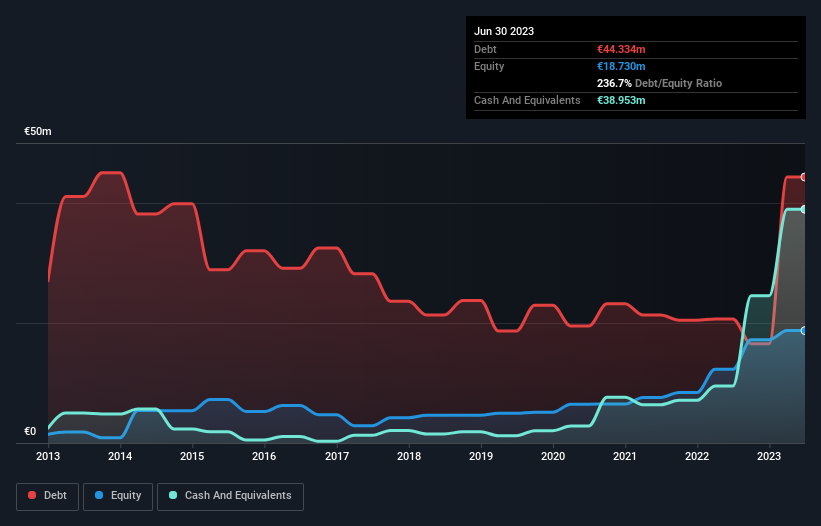The image size is (821, 526).
Task: Click the Debt label in tooltip
Action: [485, 49]
